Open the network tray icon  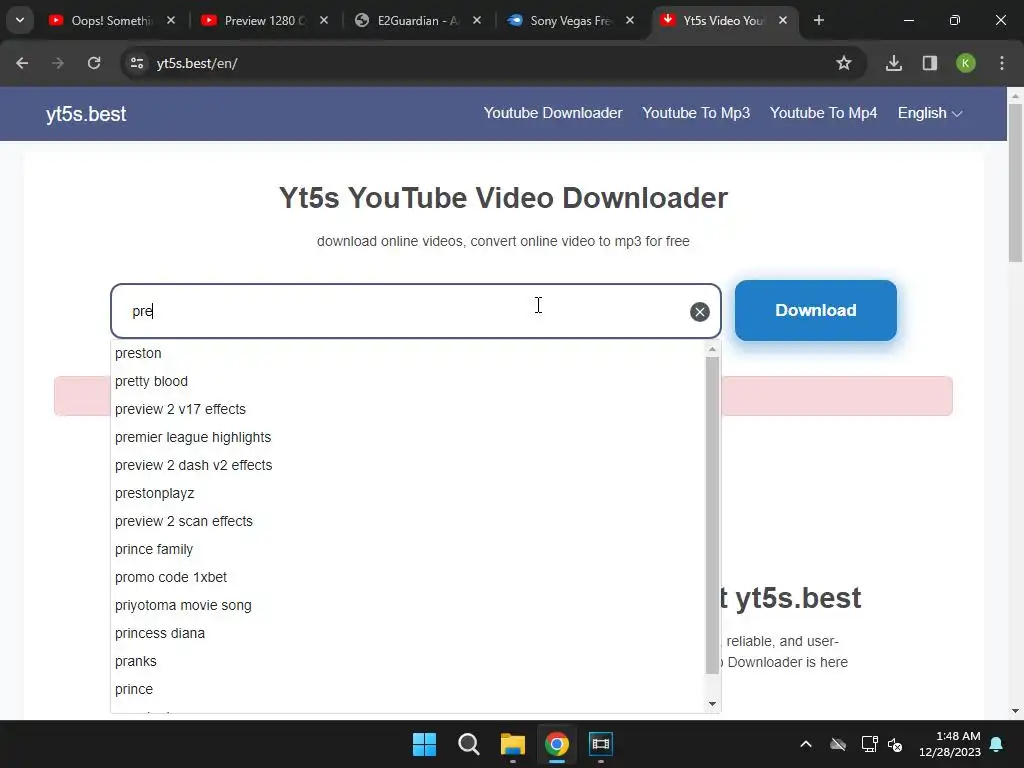click(869, 744)
